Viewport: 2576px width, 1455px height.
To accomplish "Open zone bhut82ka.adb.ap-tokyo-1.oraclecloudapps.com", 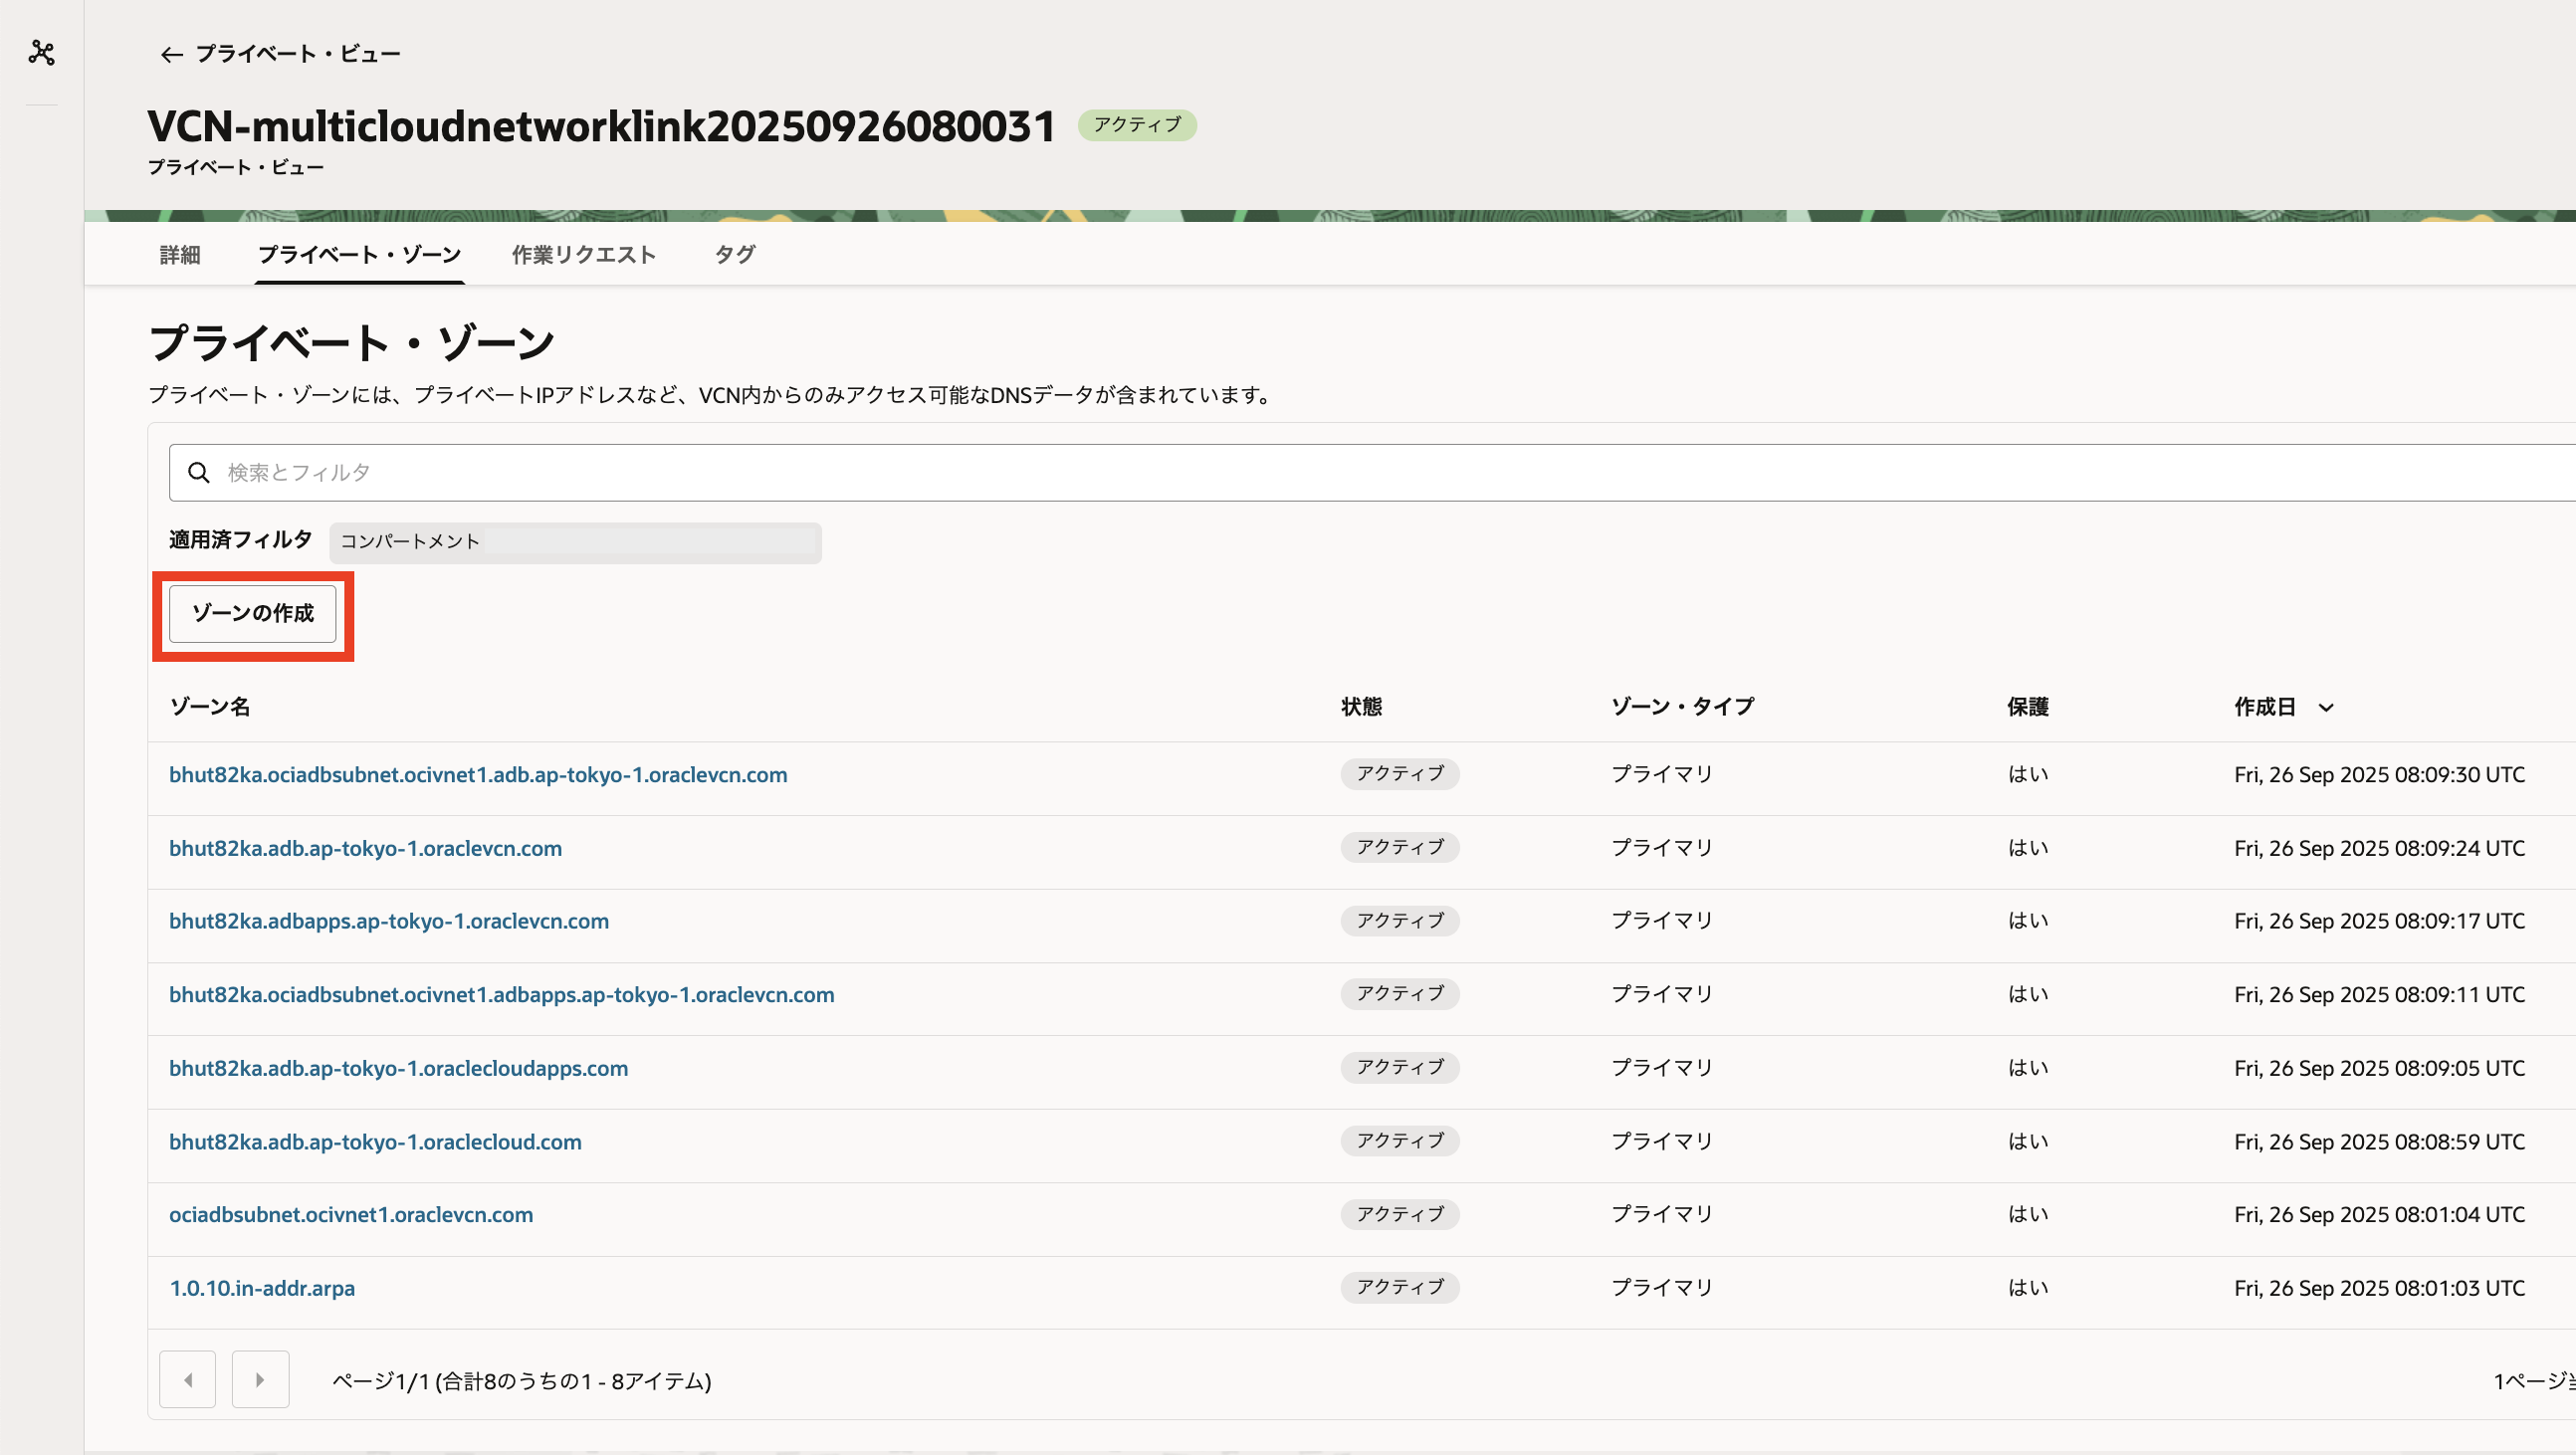I will point(398,1068).
